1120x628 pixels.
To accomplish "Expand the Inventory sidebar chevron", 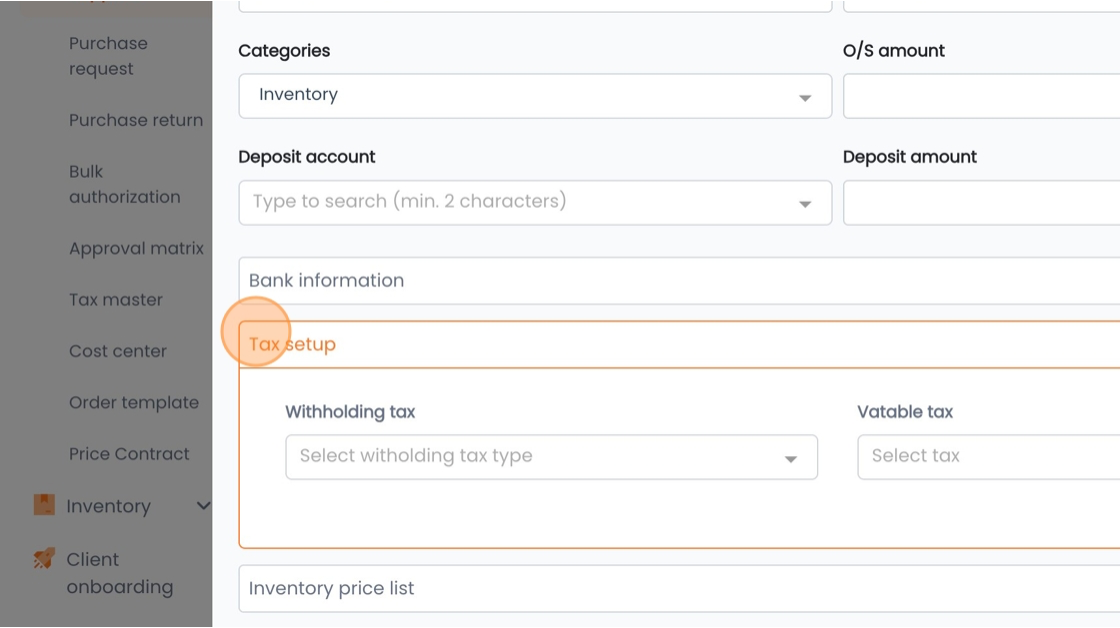I will coord(204,506).
